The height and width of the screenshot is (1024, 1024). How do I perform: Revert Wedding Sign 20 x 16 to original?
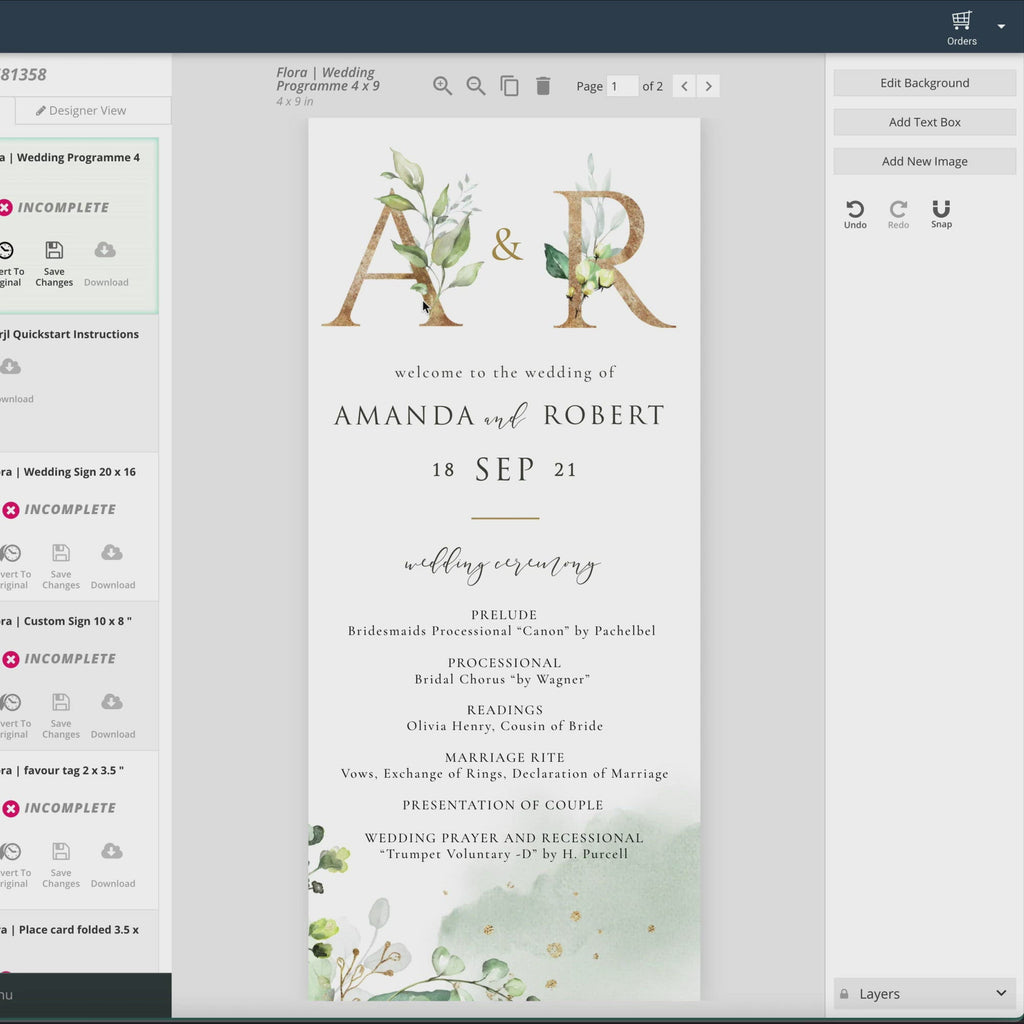point(14,567)
